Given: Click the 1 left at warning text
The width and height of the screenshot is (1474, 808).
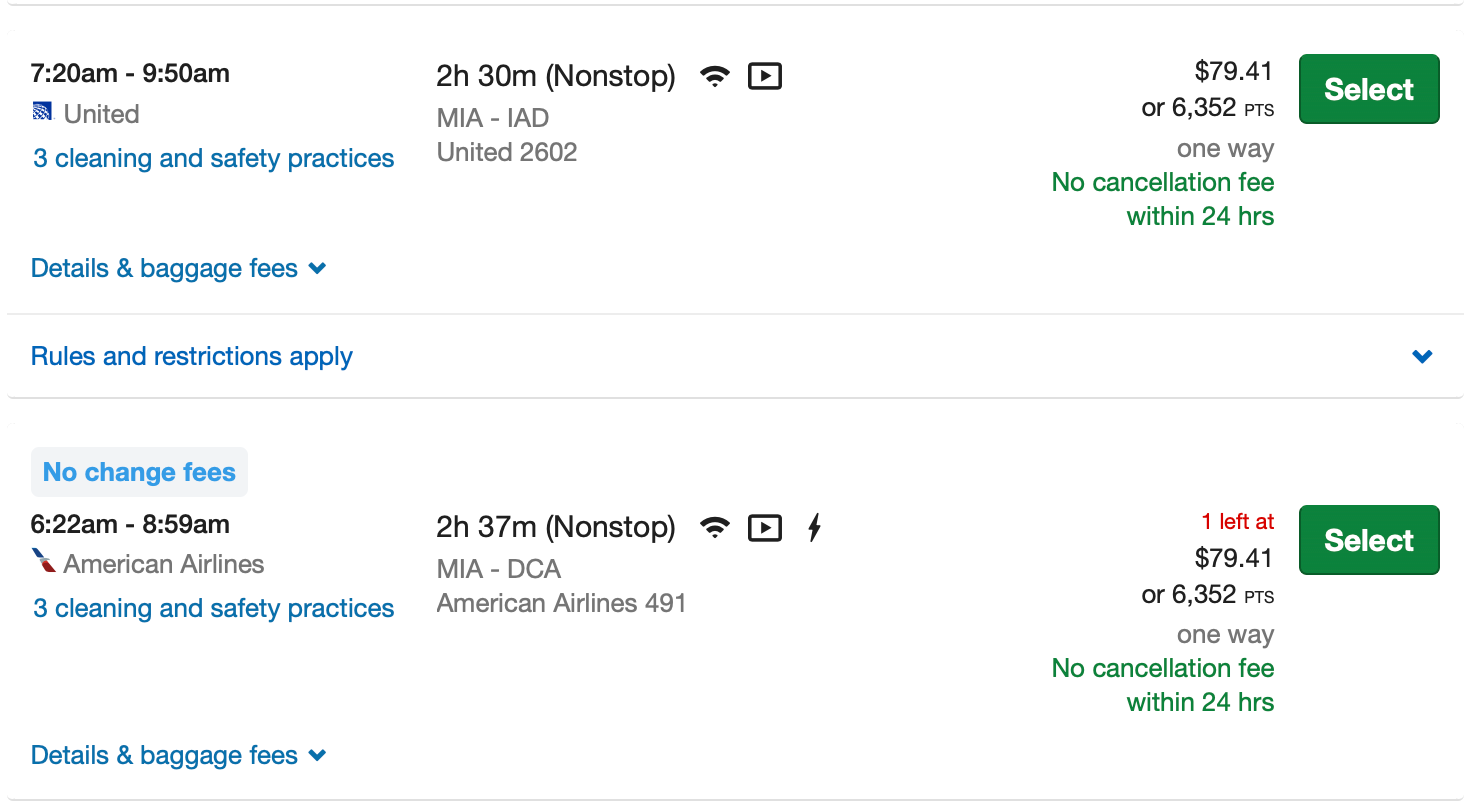Looking at the screenshot, I should point(1238,521).
